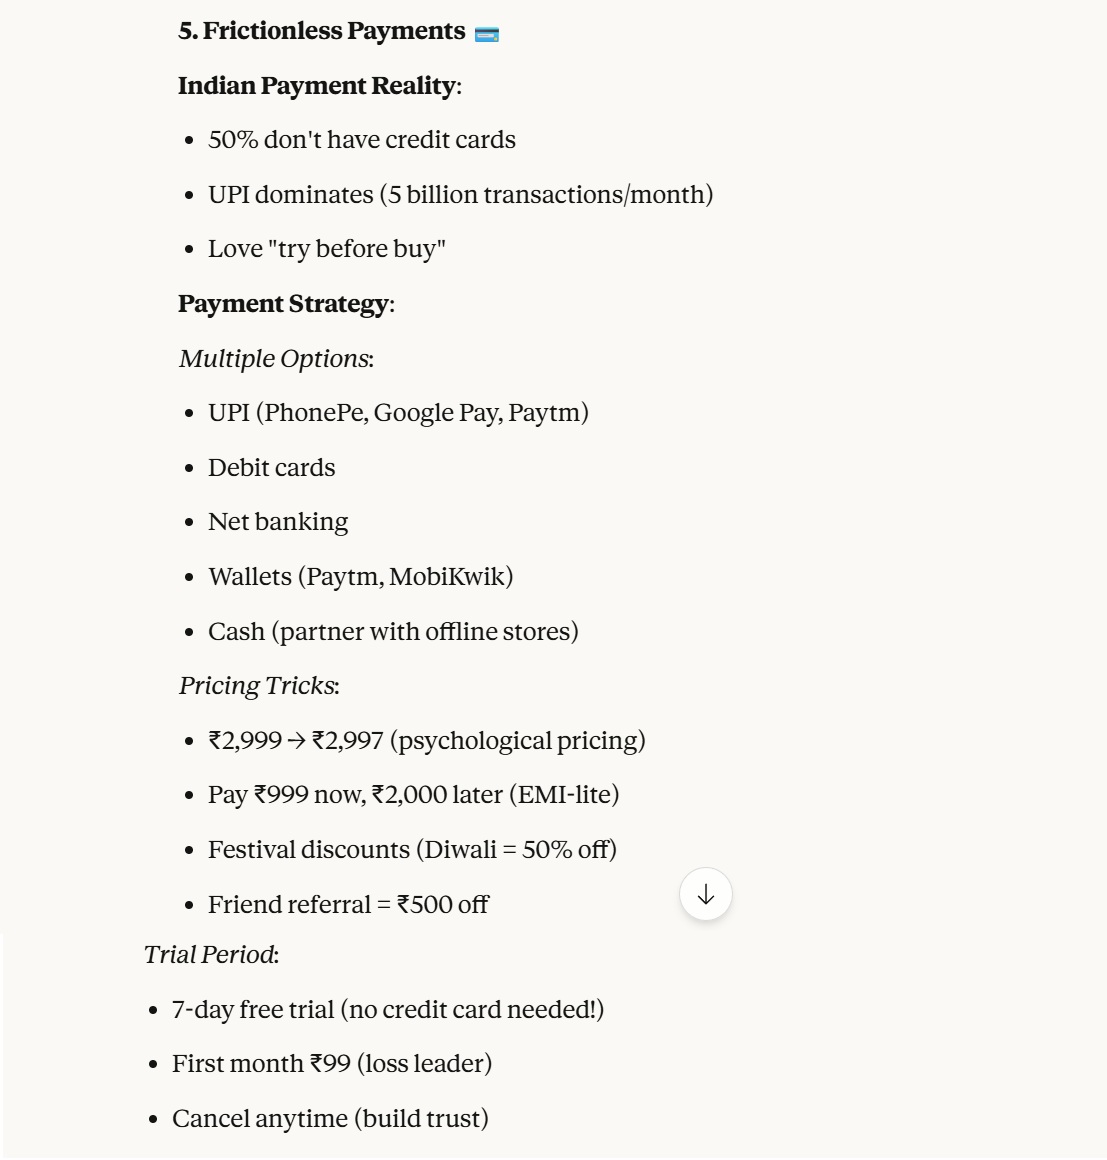Click the credit card emoji icon
The image size is (1107, 1160).
pyautogui.click(x=487, y=34)
